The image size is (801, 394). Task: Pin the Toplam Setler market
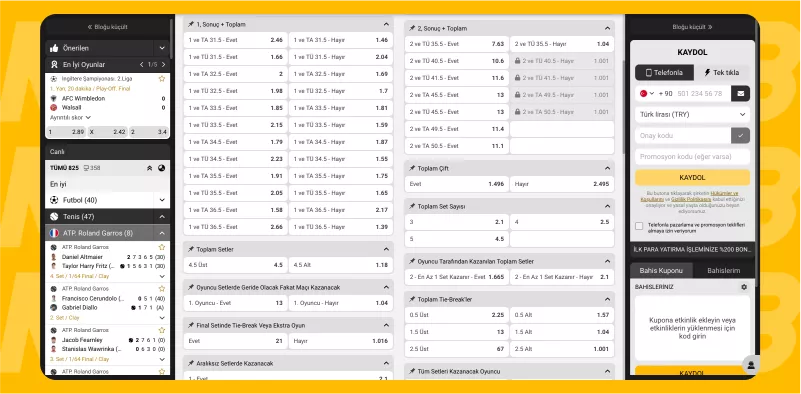point(191,249)
